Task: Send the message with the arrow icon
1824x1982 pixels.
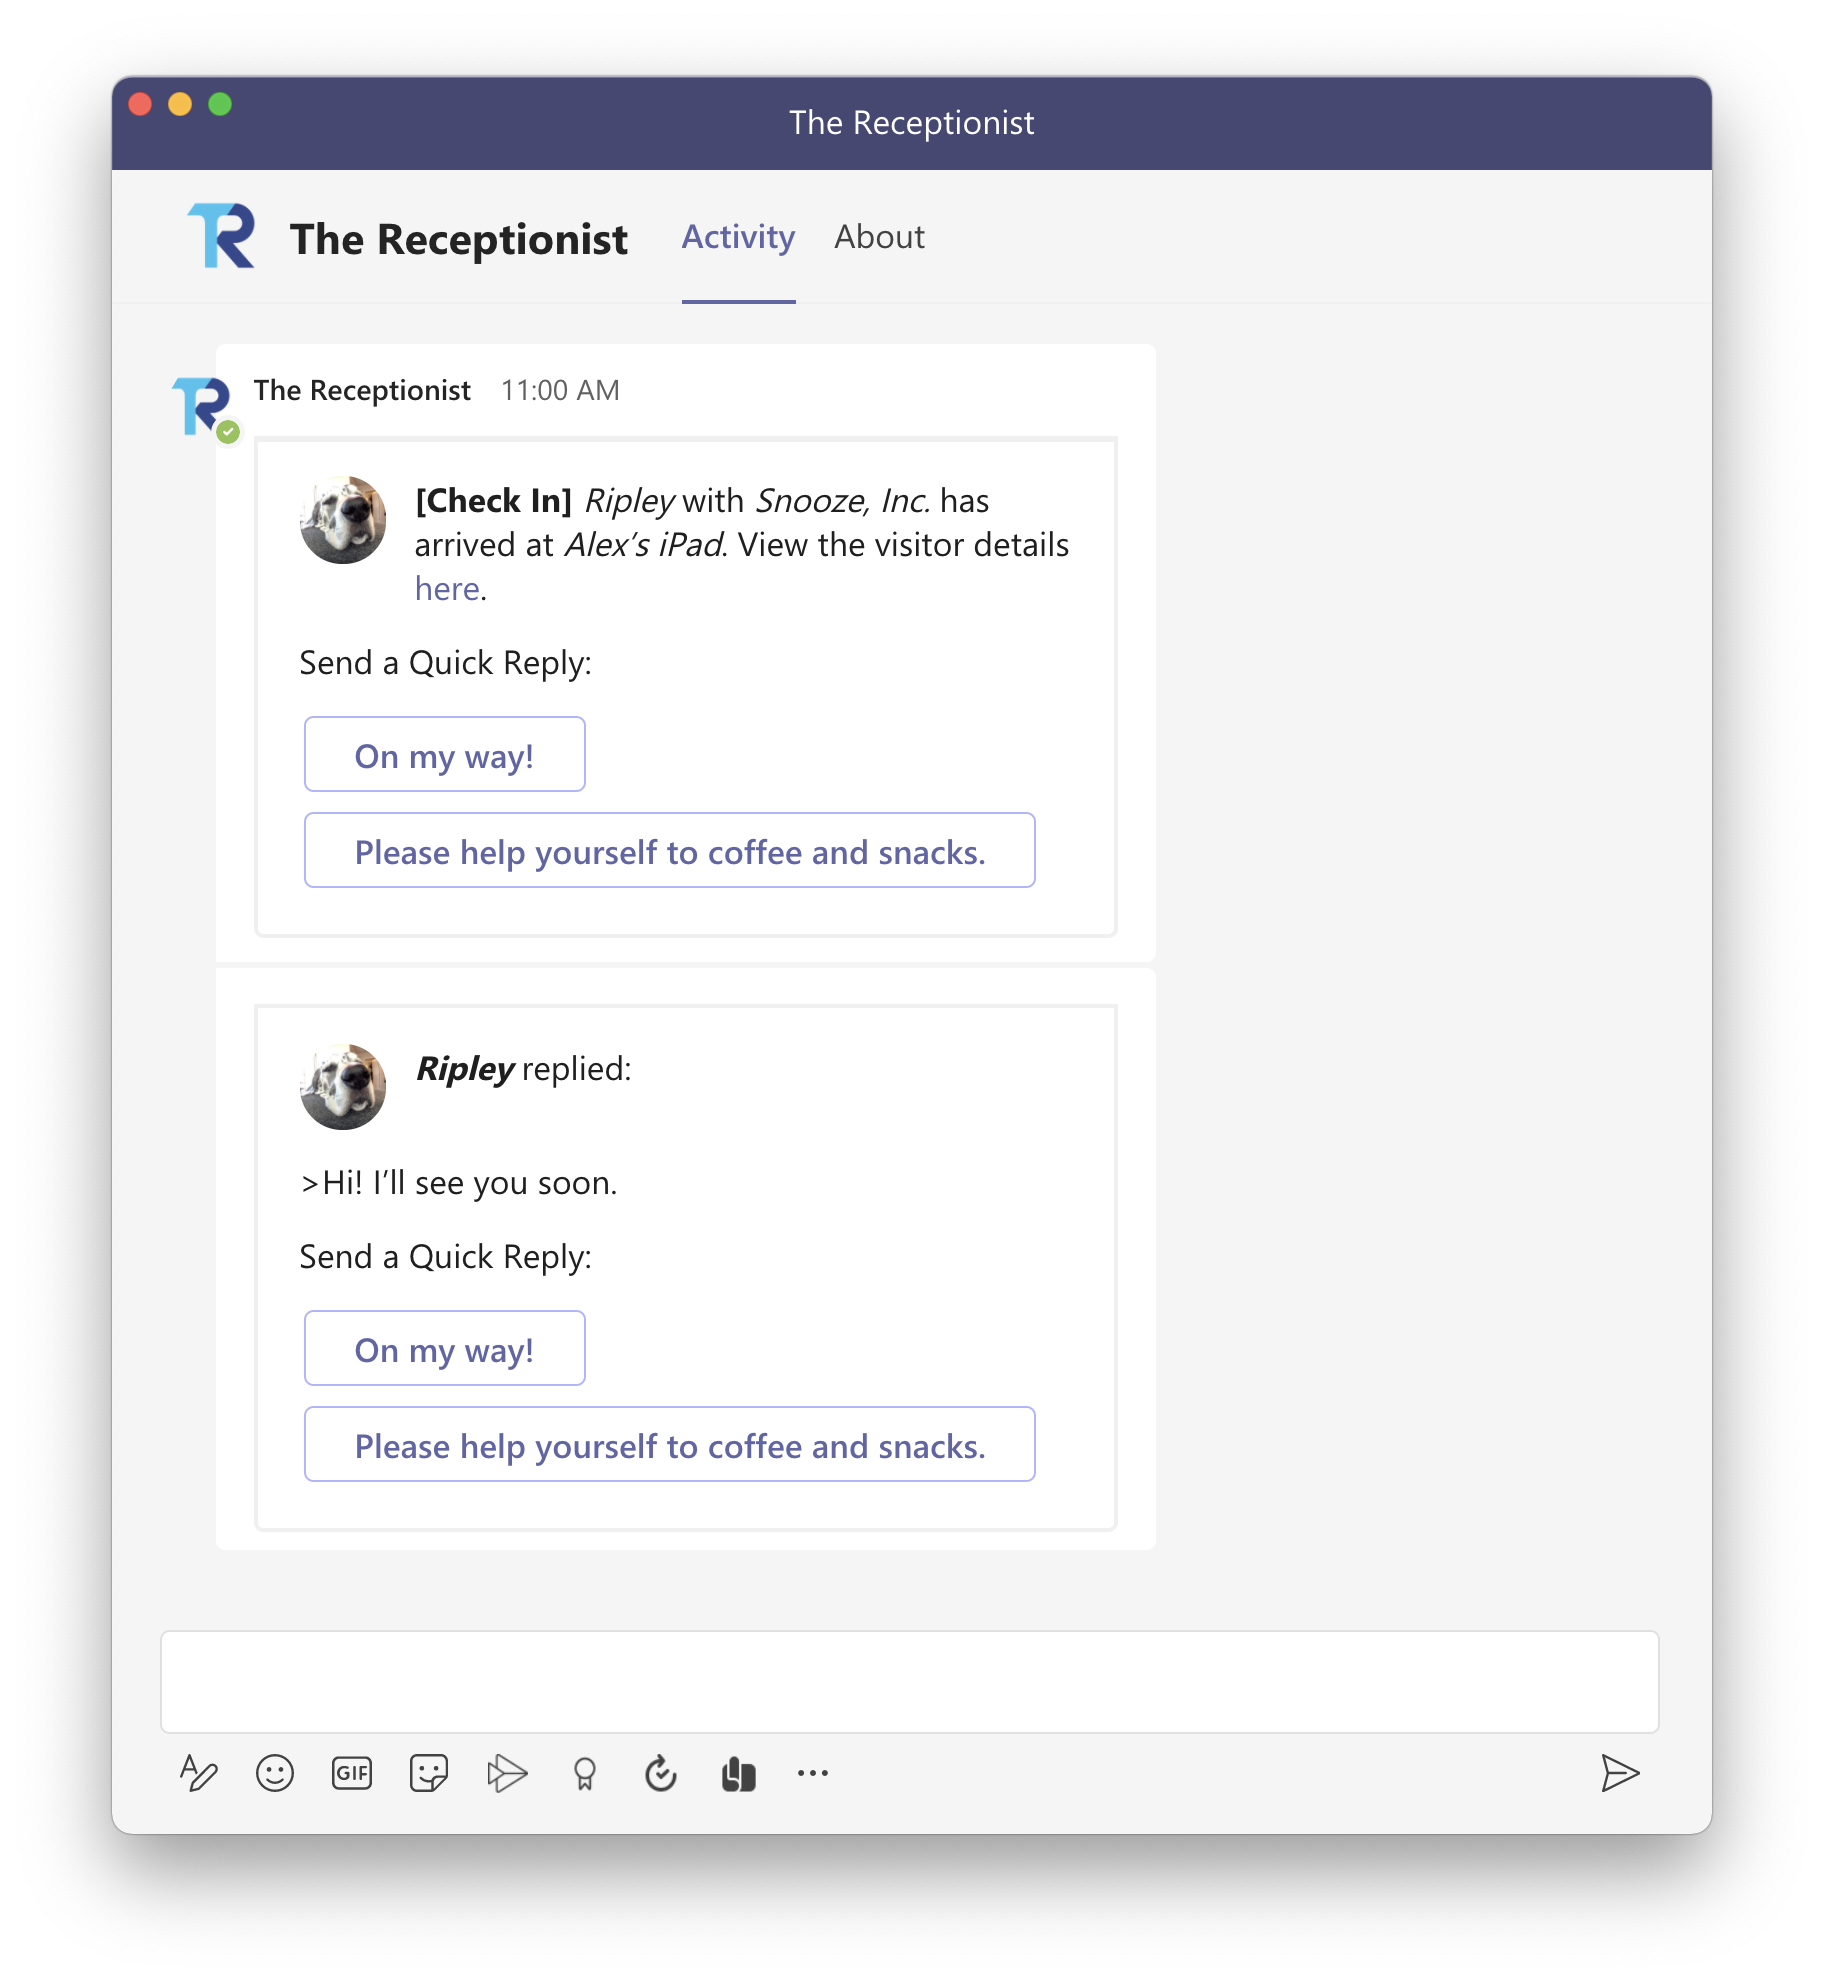Action: click(1620, 1773)
